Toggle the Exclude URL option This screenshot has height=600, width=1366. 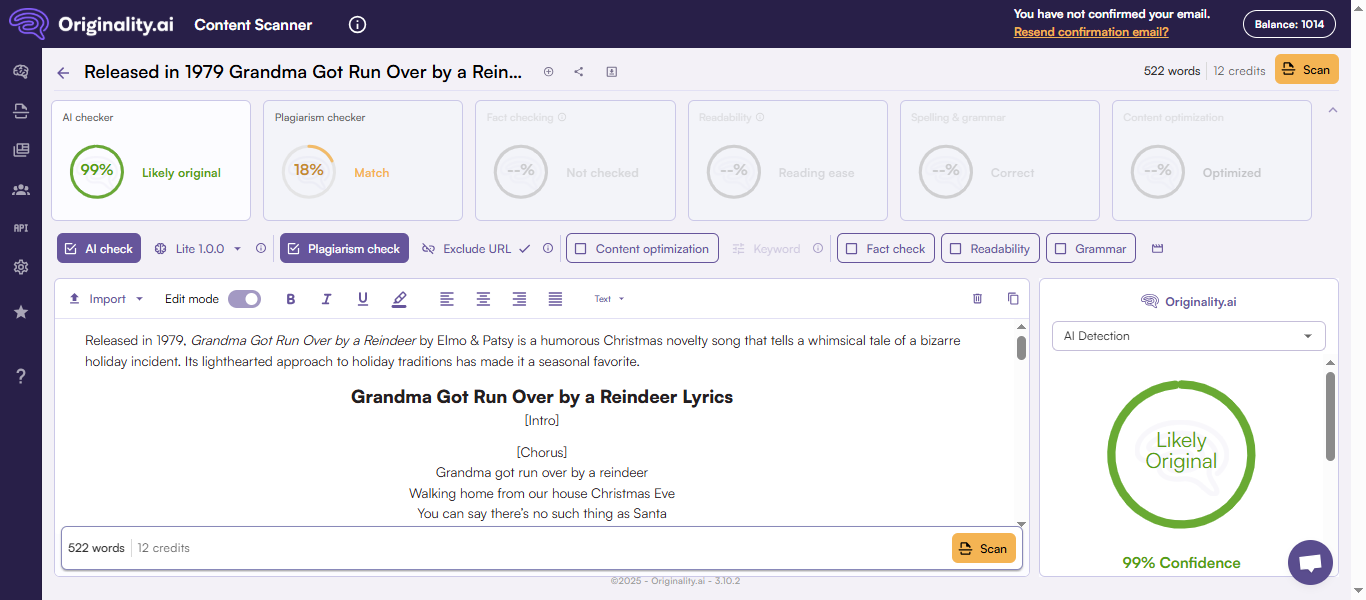coord(476,249)
